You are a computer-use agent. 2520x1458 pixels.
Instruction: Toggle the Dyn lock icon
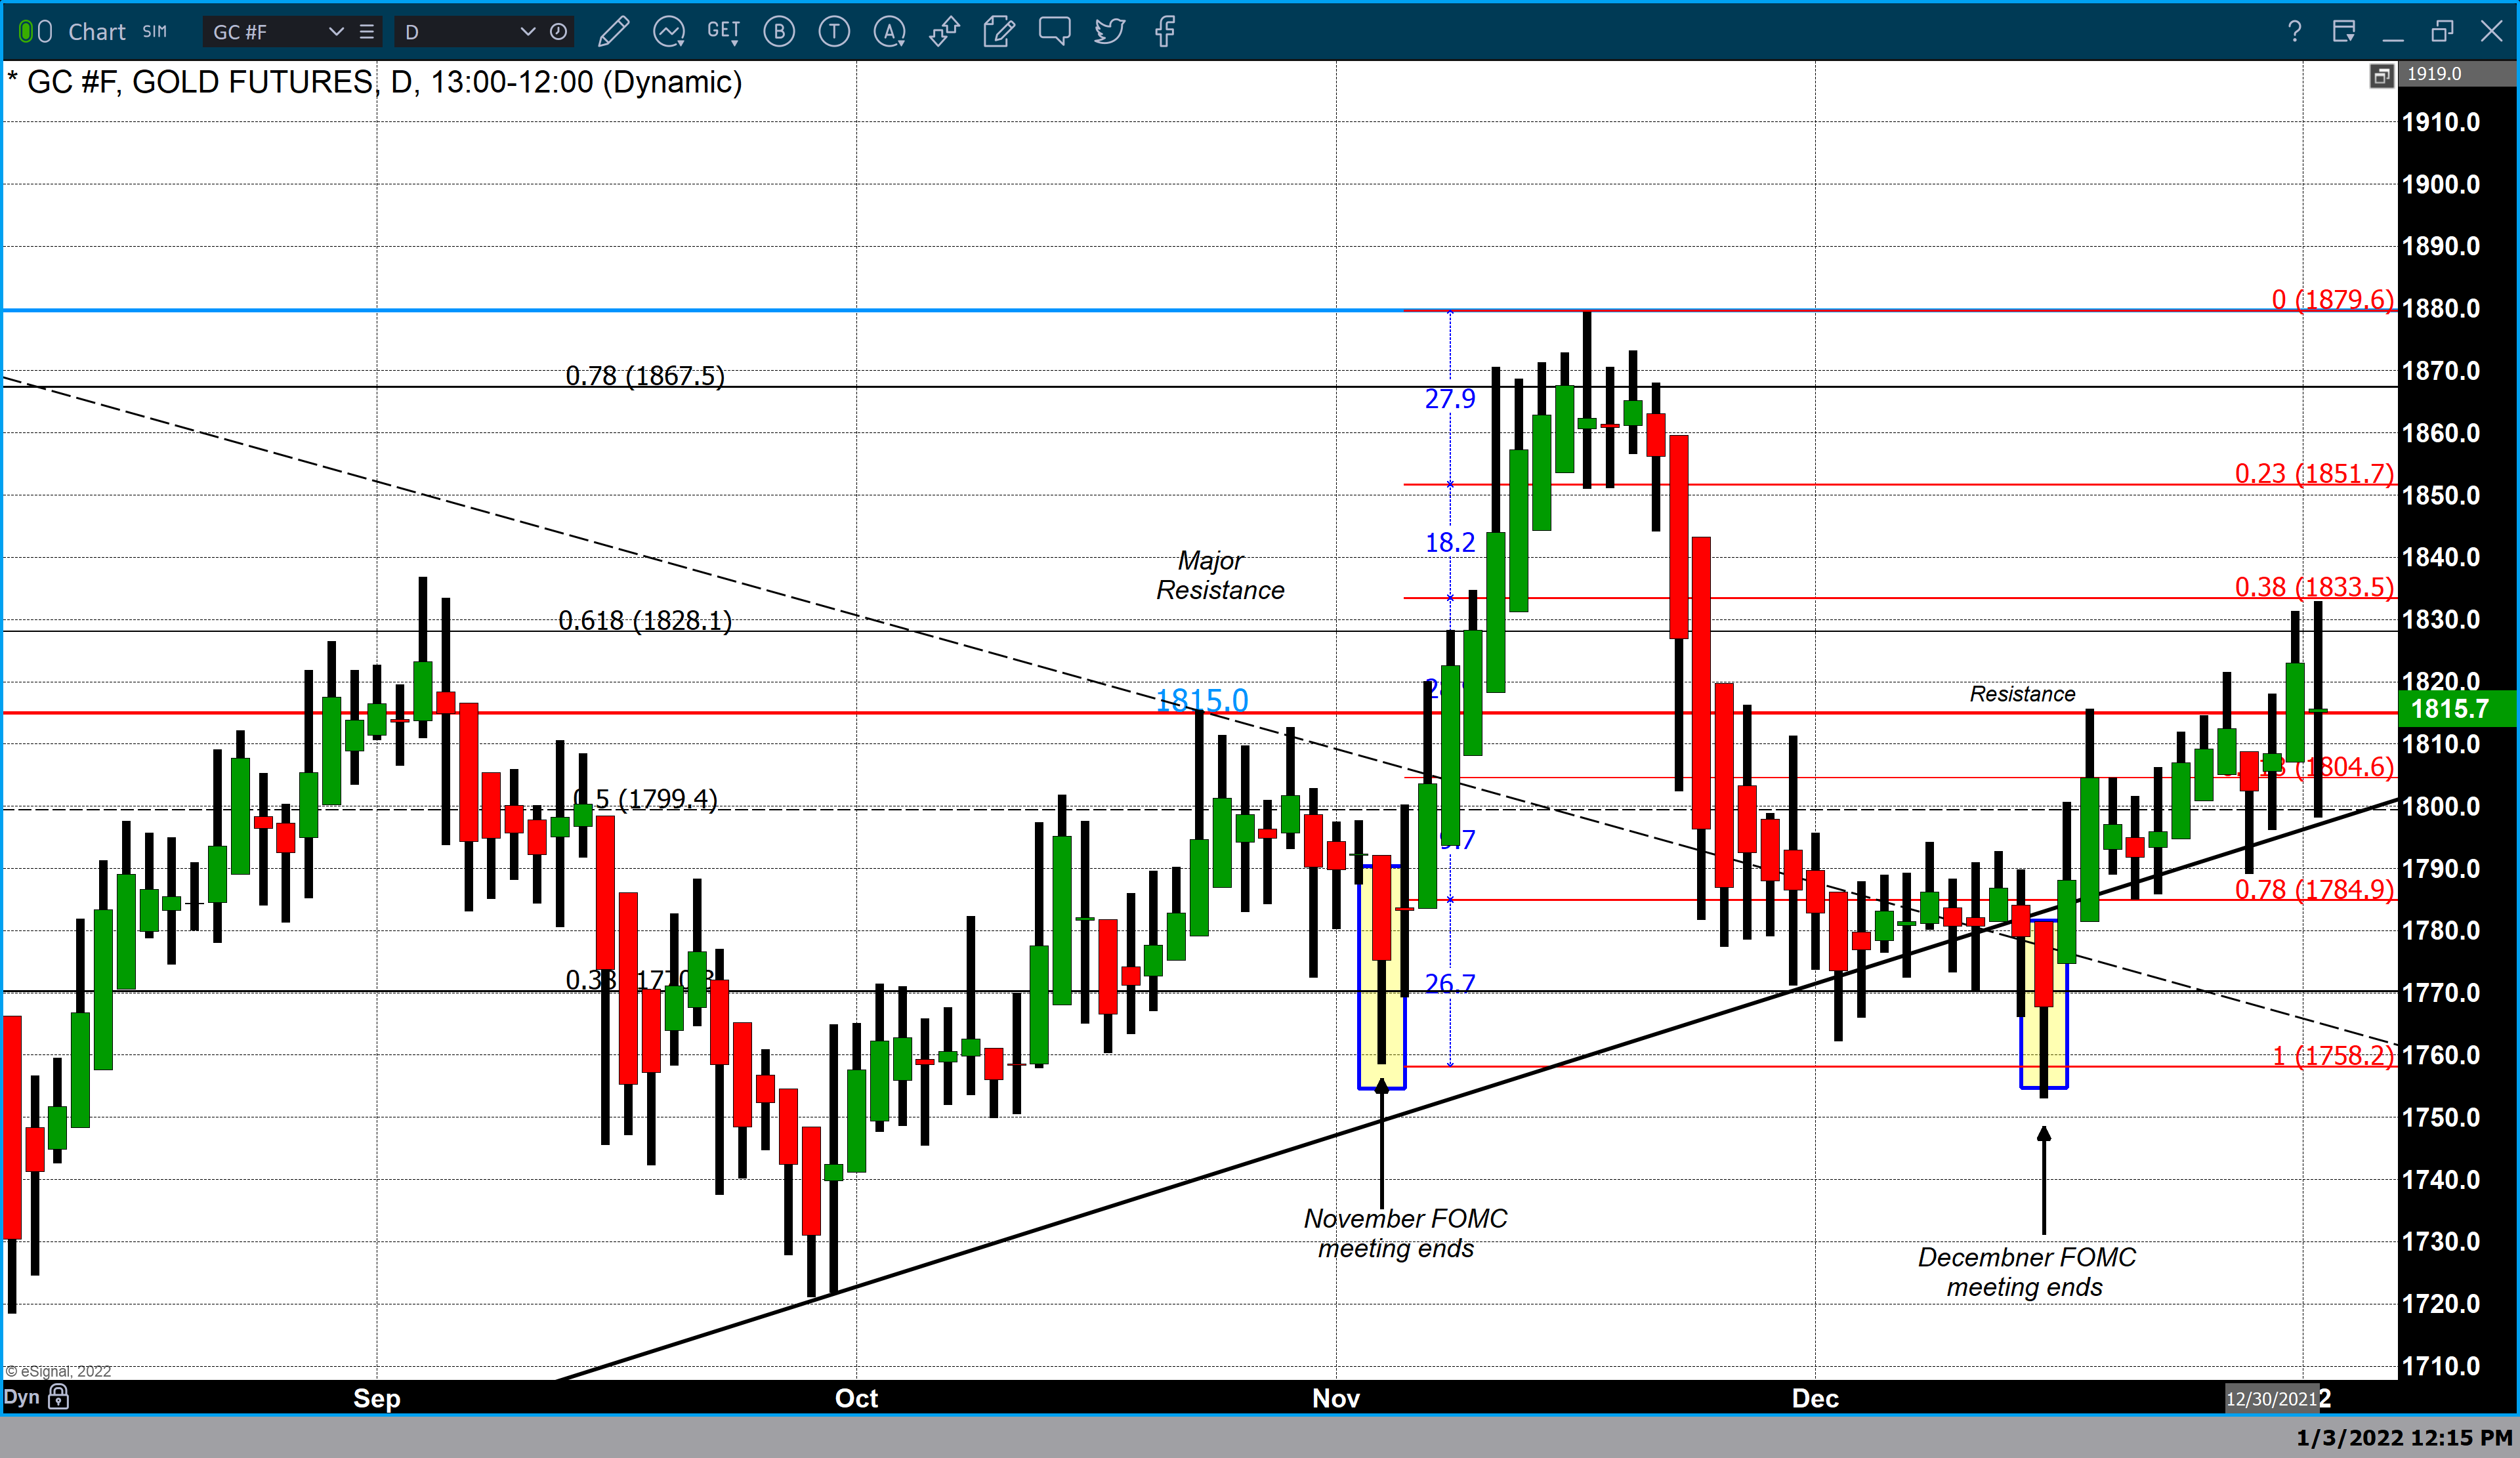59,1397
